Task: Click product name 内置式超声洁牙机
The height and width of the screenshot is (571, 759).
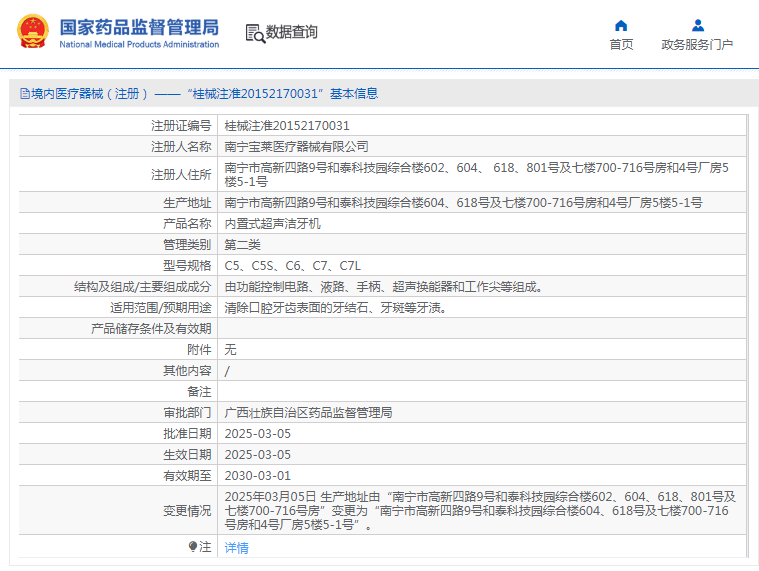Action: [273, 224]
